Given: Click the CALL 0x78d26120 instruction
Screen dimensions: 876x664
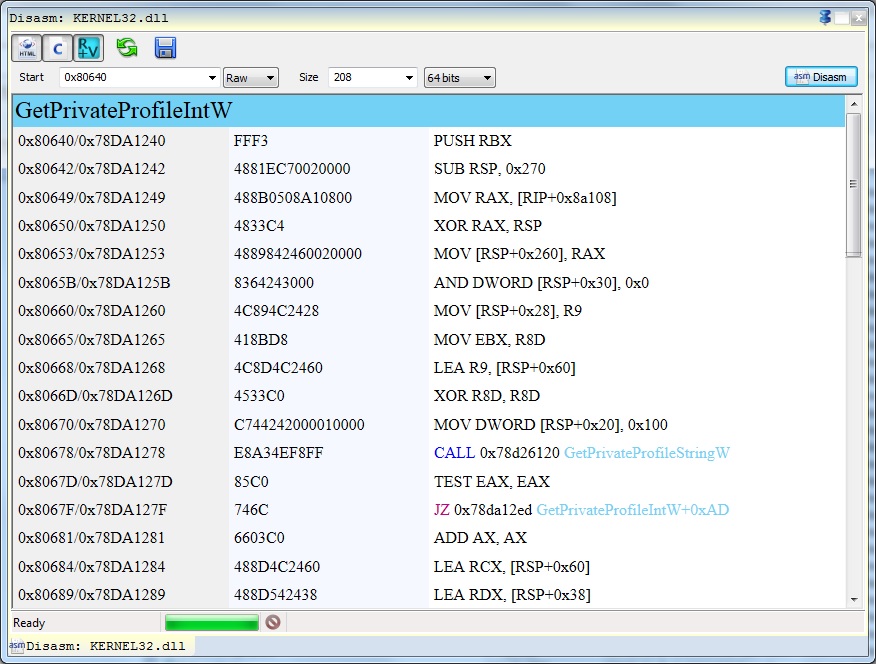Looking at the screenshot, I should [x=497, y=453].
